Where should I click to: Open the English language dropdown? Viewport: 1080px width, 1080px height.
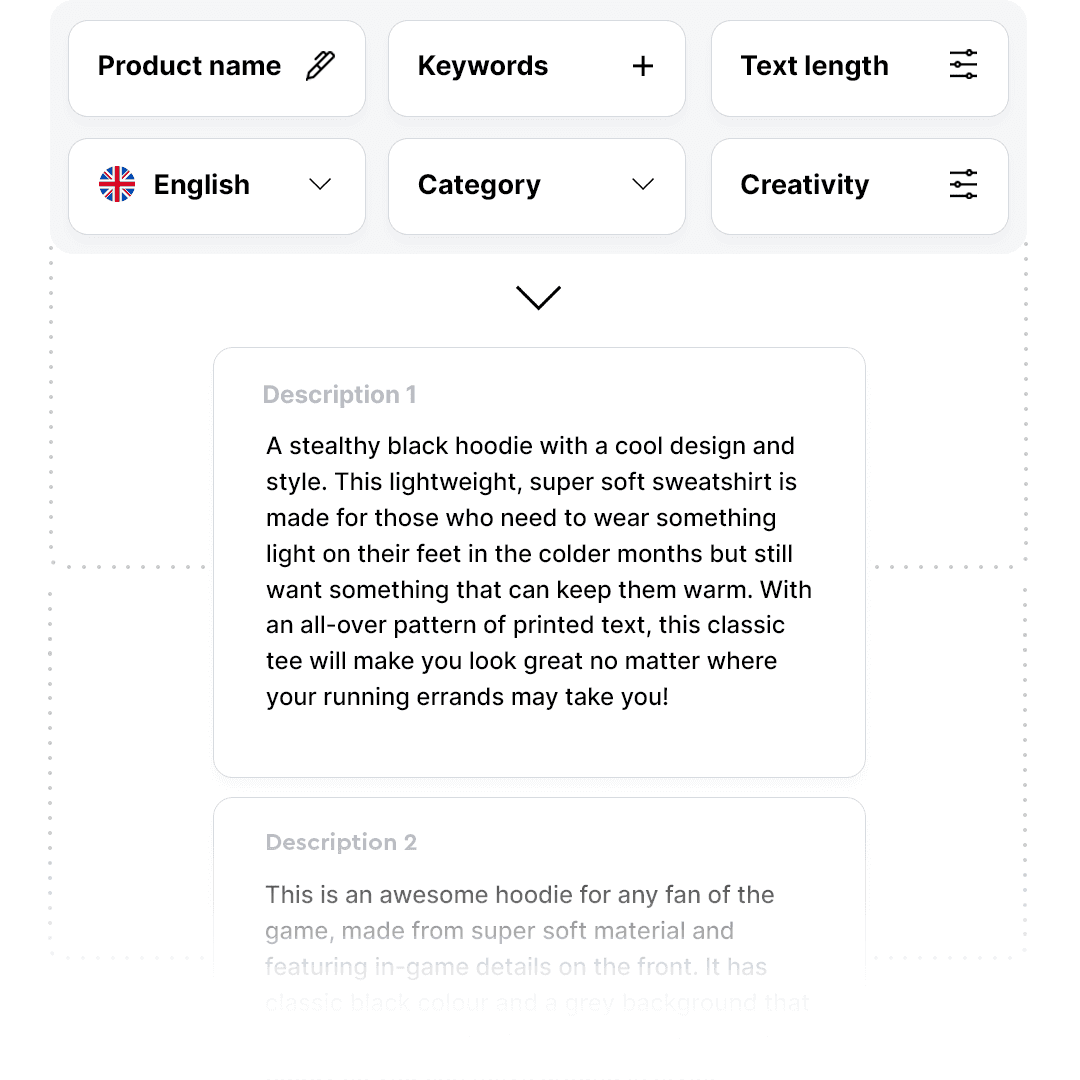320,185
